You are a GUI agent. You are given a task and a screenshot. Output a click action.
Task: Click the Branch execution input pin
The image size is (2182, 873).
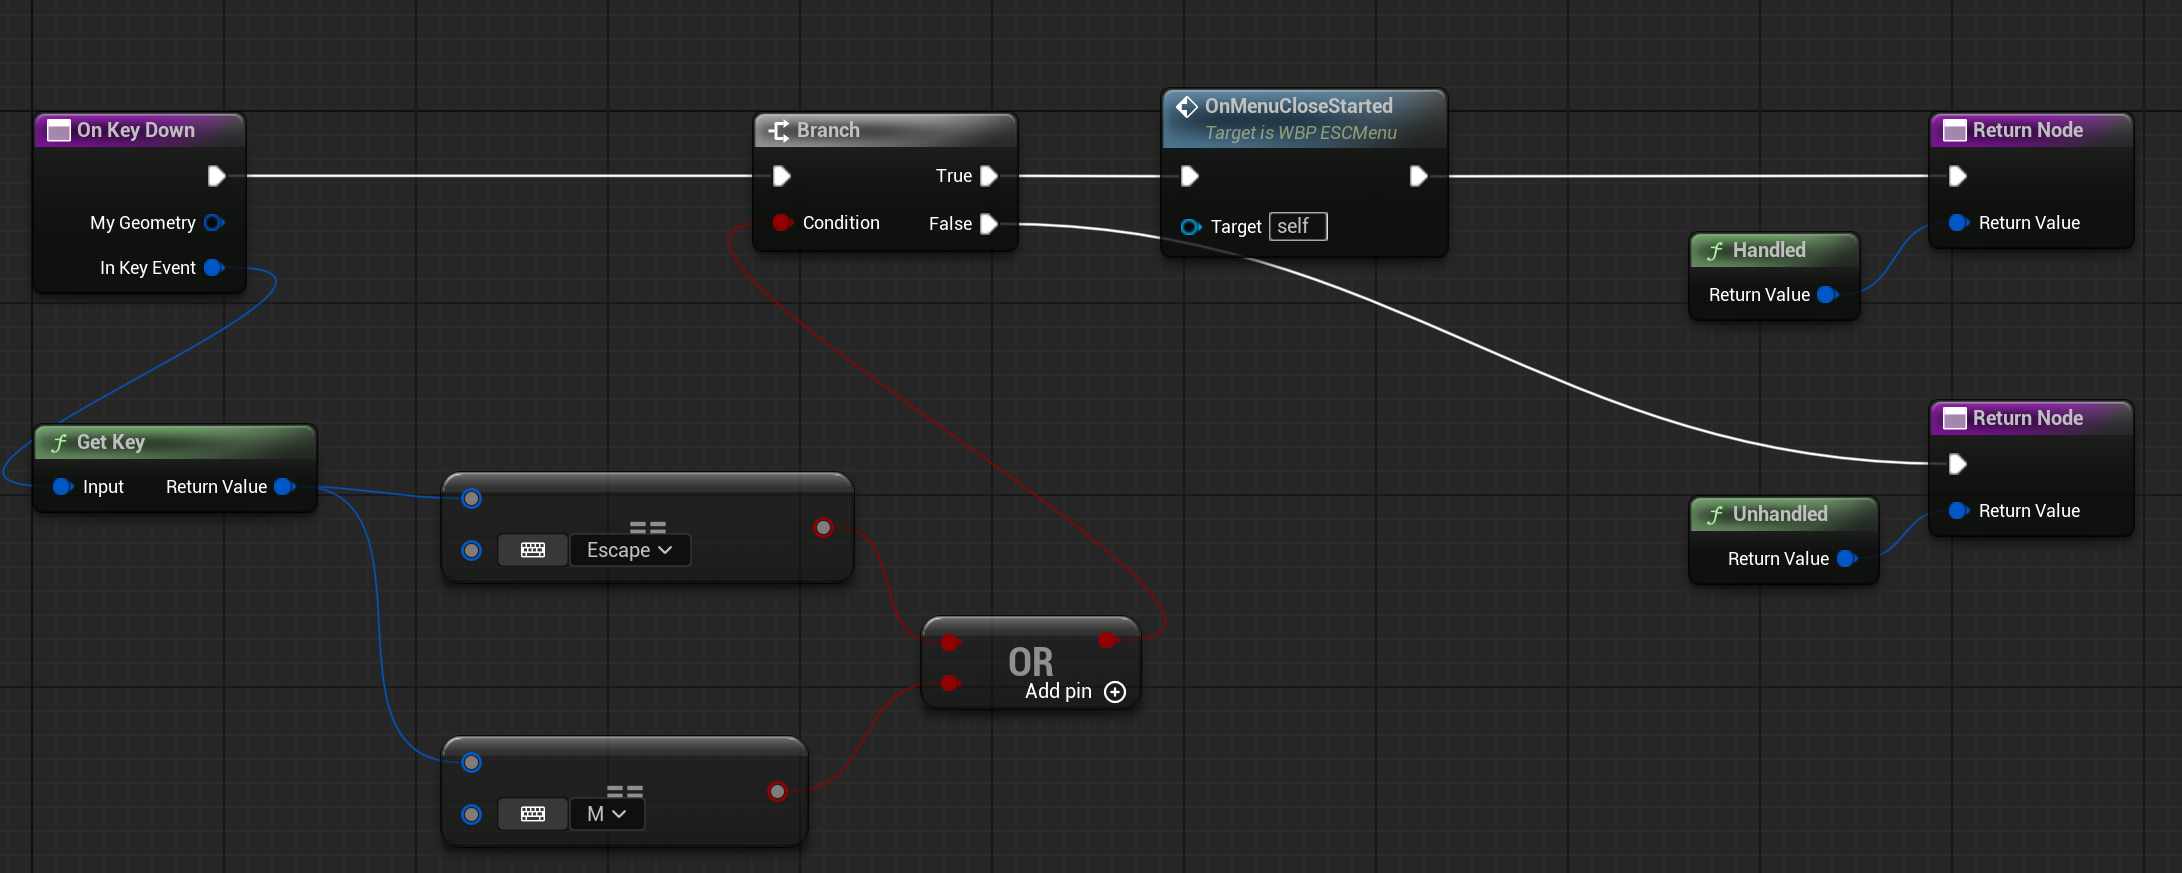coord(782,176)
